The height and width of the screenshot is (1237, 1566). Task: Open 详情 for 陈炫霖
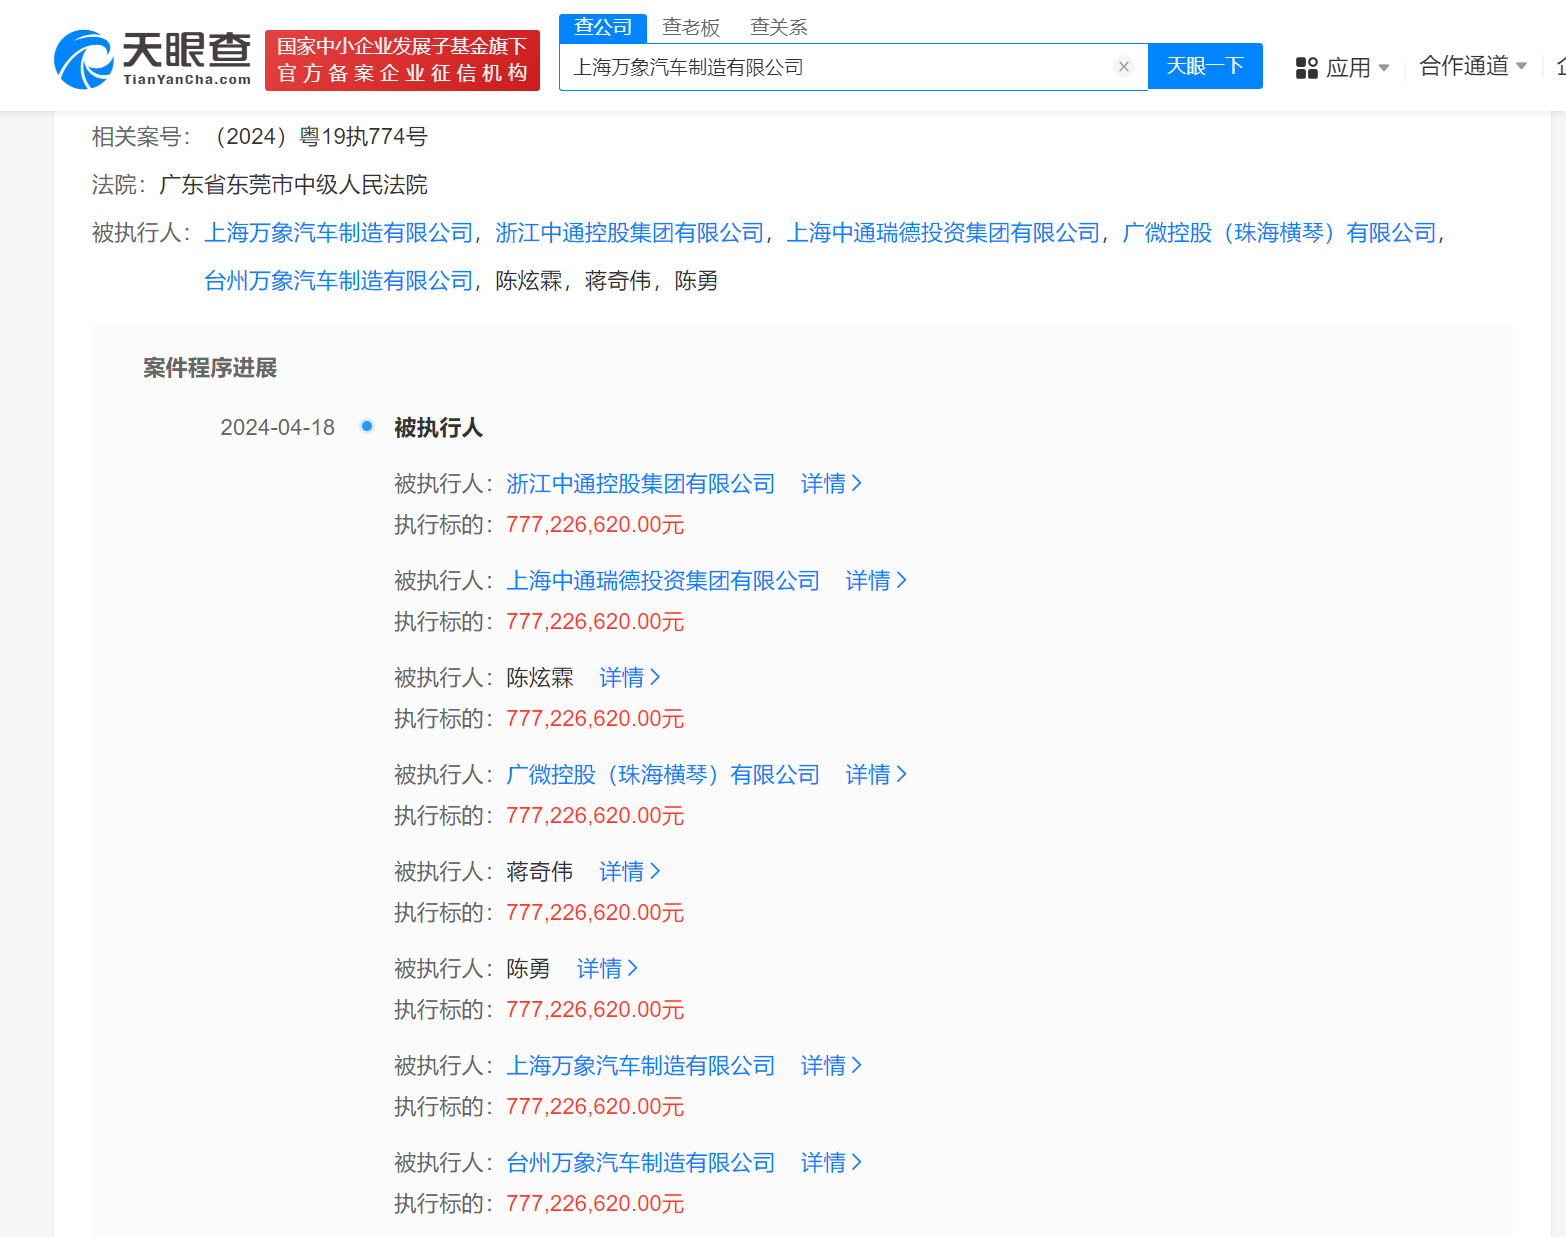(629, 678)
